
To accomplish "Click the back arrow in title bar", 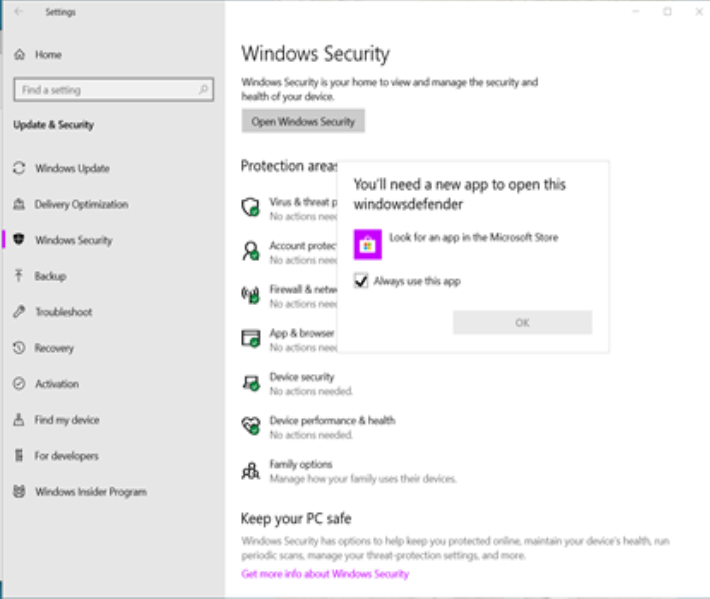I will click(18, 12).
